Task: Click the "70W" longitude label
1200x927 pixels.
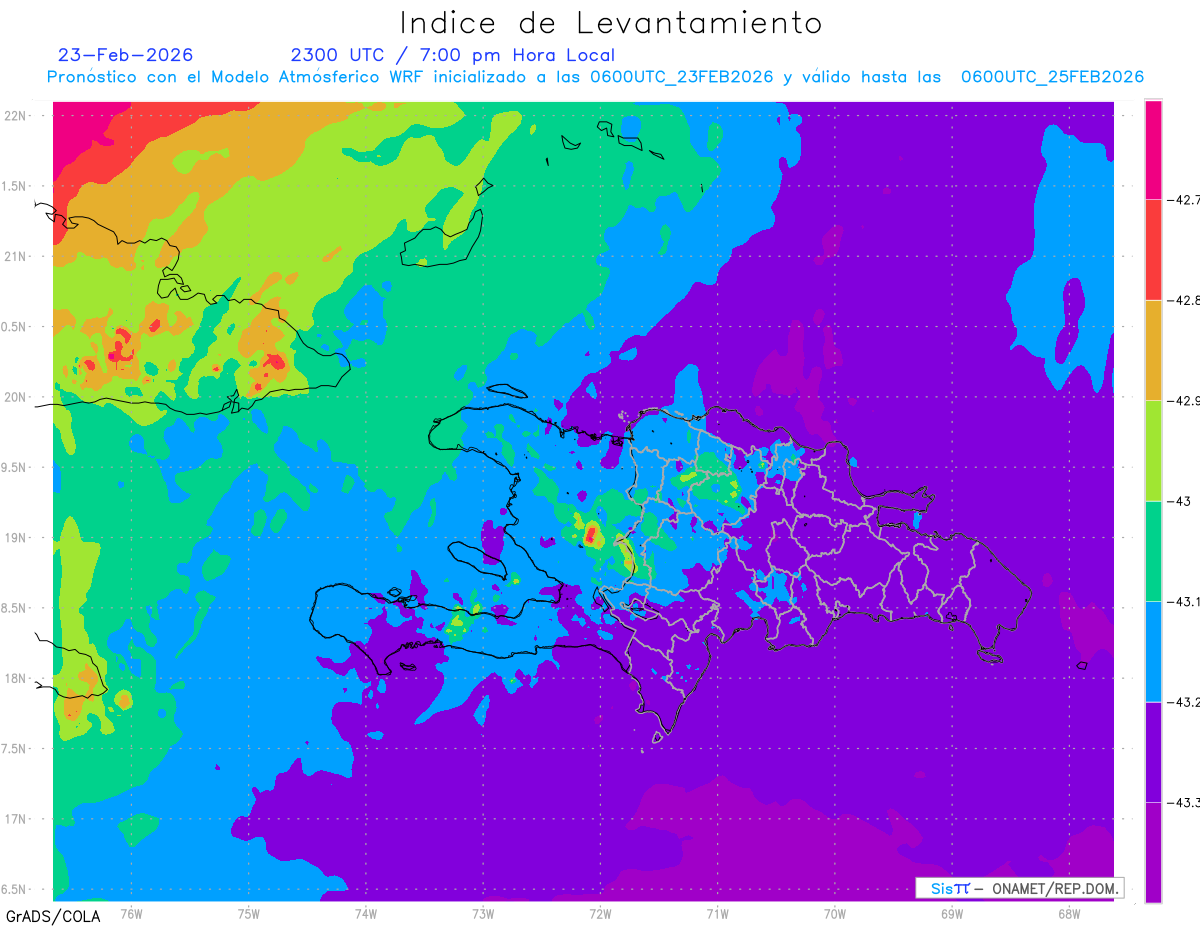Action: [x=835, y=913]
